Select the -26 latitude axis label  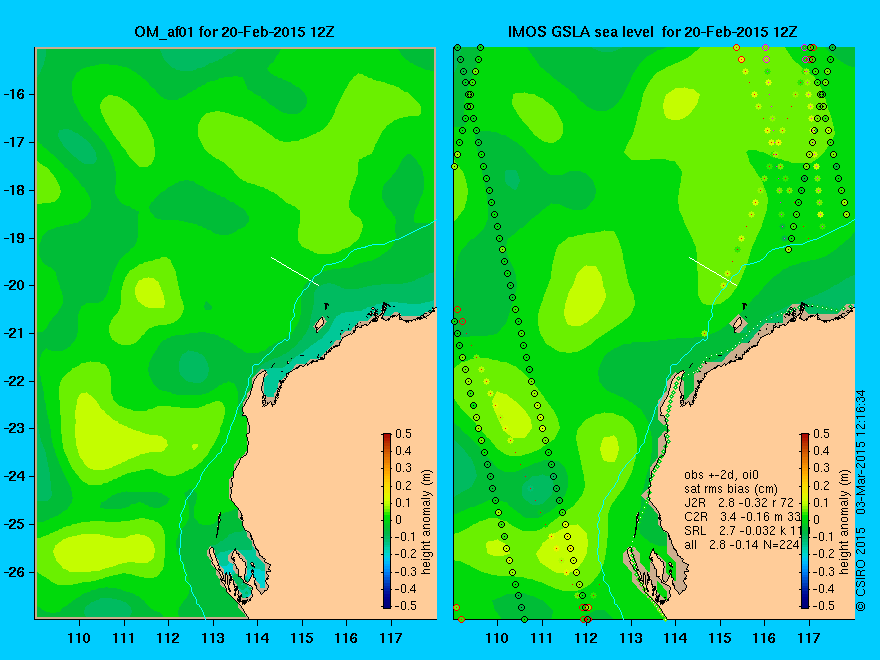[13, 572]
